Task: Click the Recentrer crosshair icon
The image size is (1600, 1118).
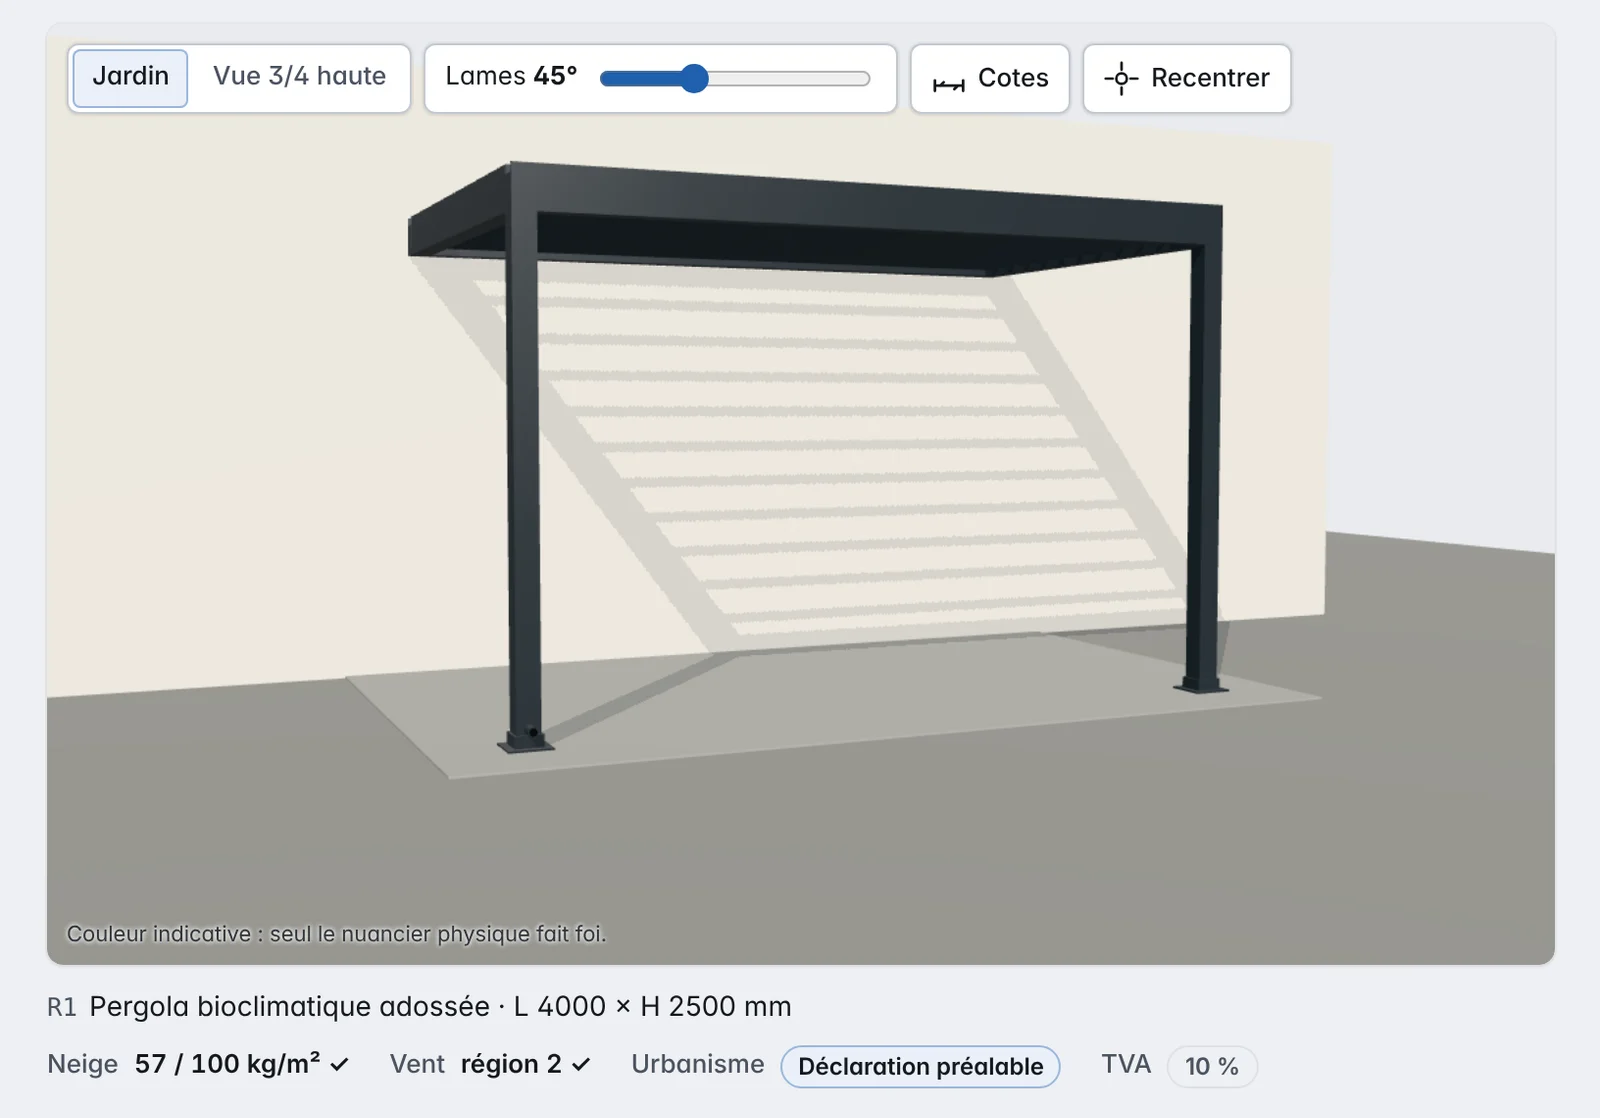Action: 1121,78
